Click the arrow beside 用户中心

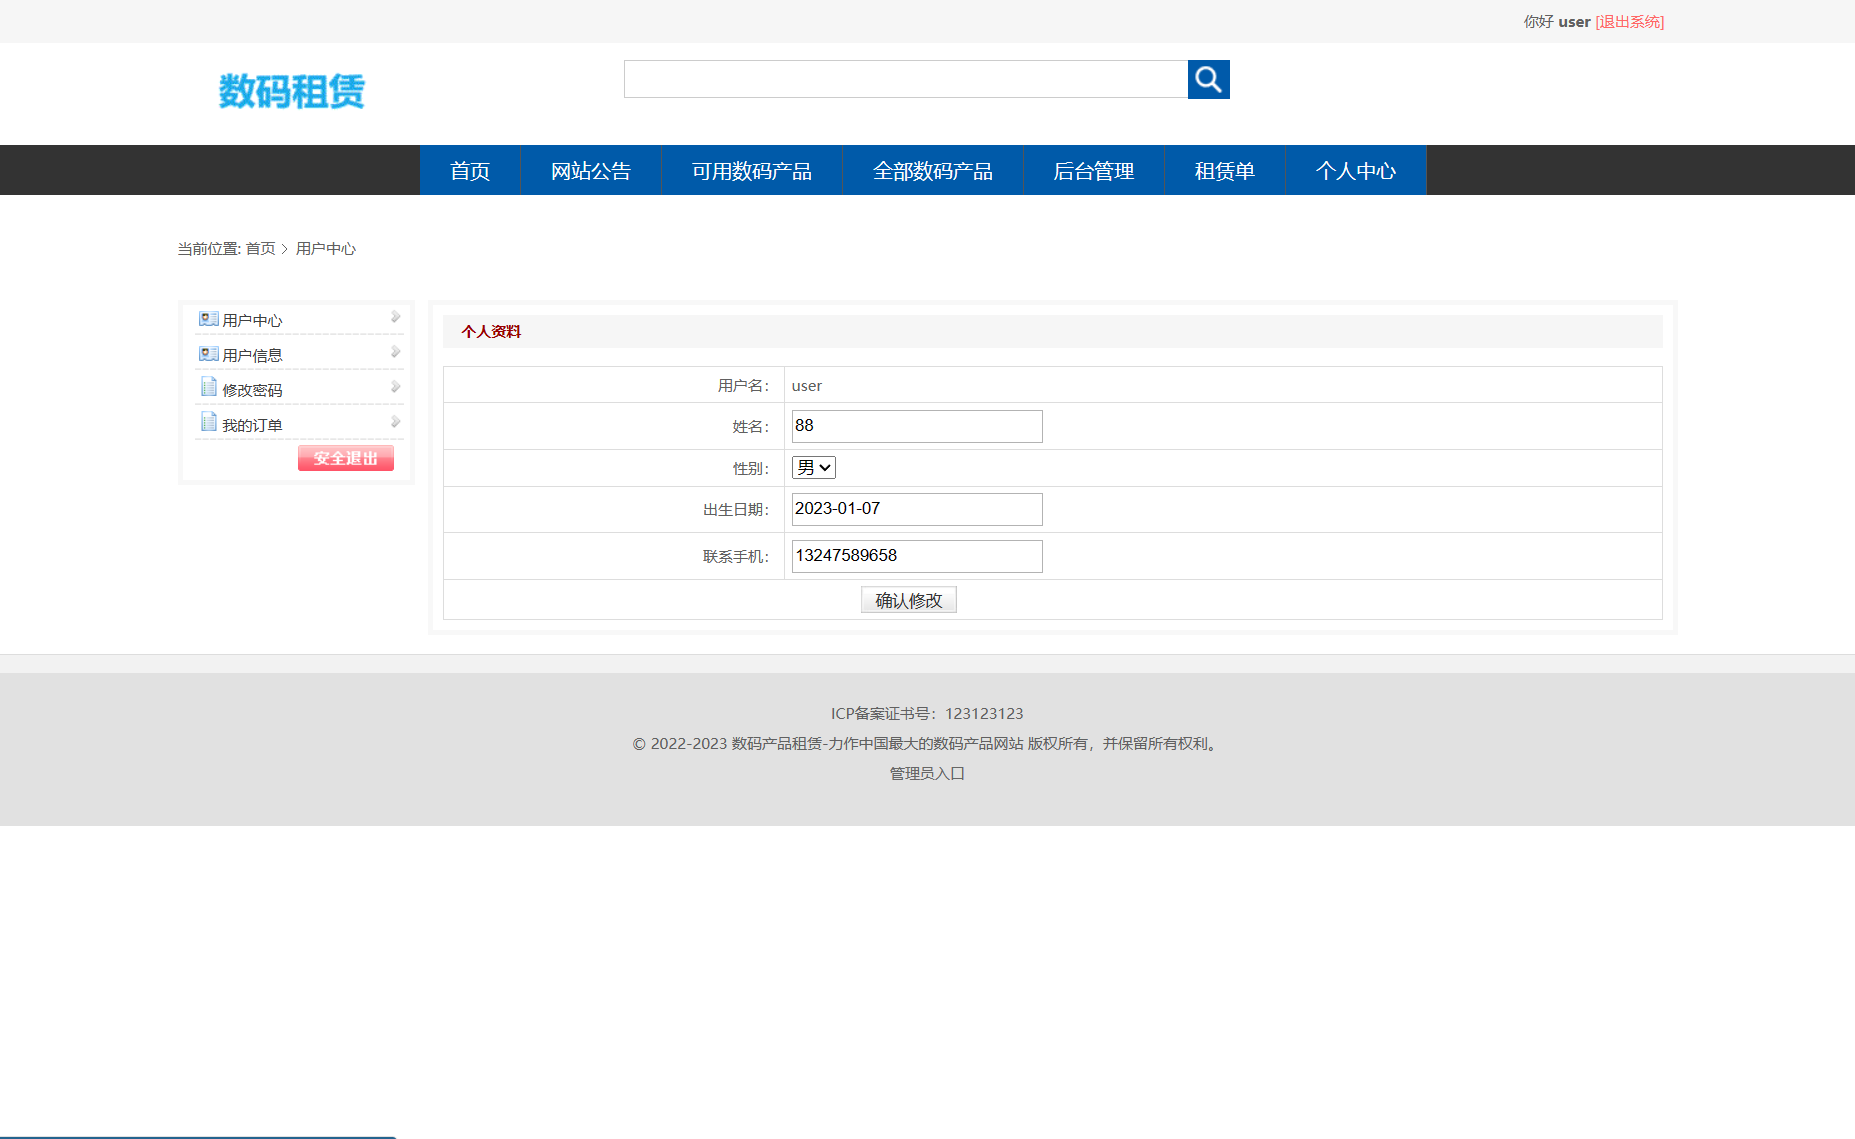[x=396, y=316]
